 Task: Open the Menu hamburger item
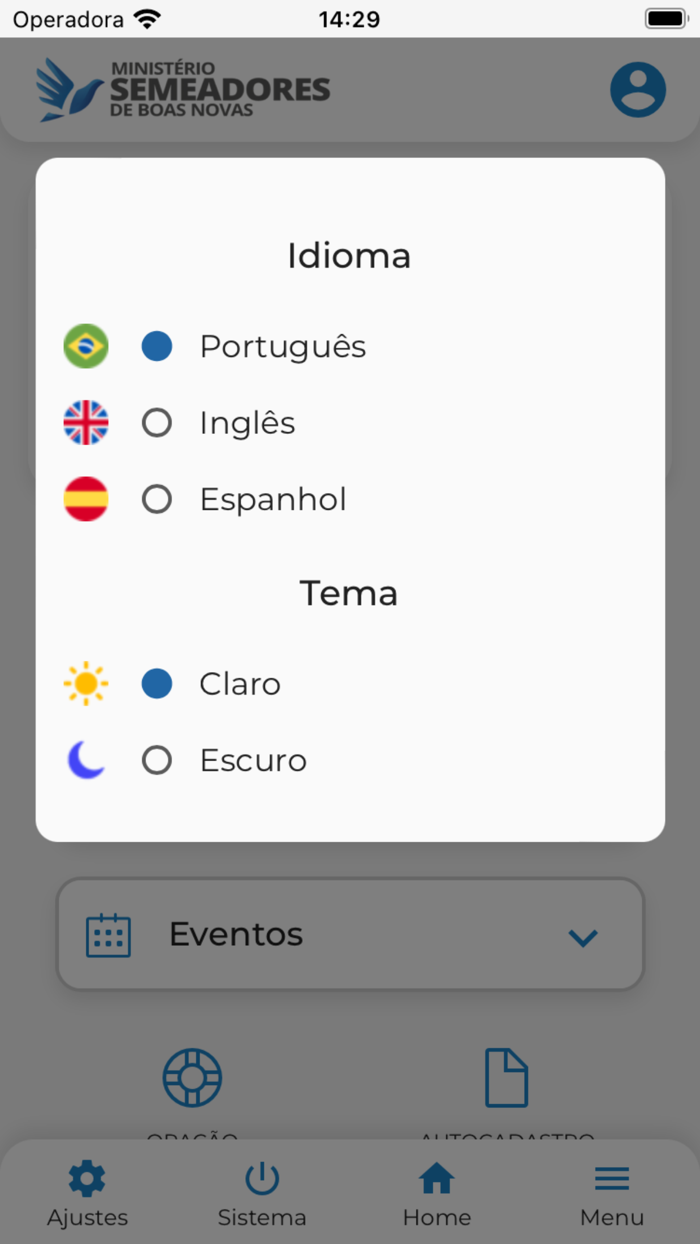[612, 1192]
